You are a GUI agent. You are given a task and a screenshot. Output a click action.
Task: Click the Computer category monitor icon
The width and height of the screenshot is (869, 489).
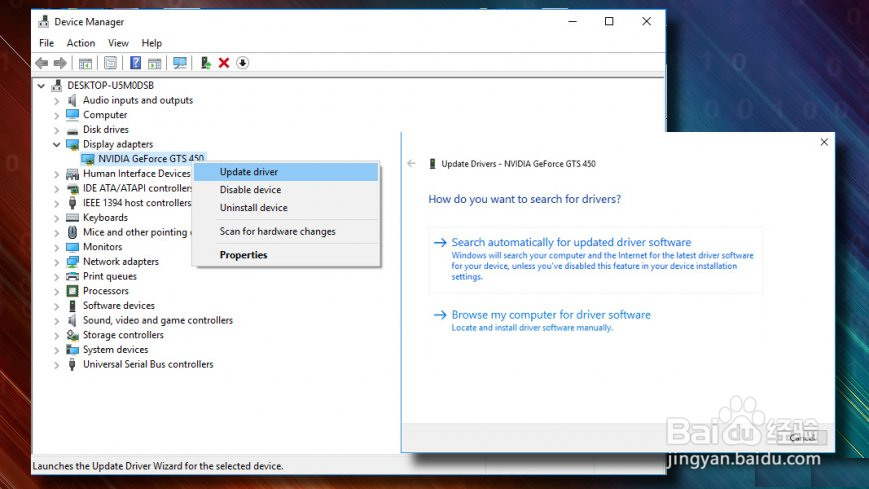[x=72, y=115]
